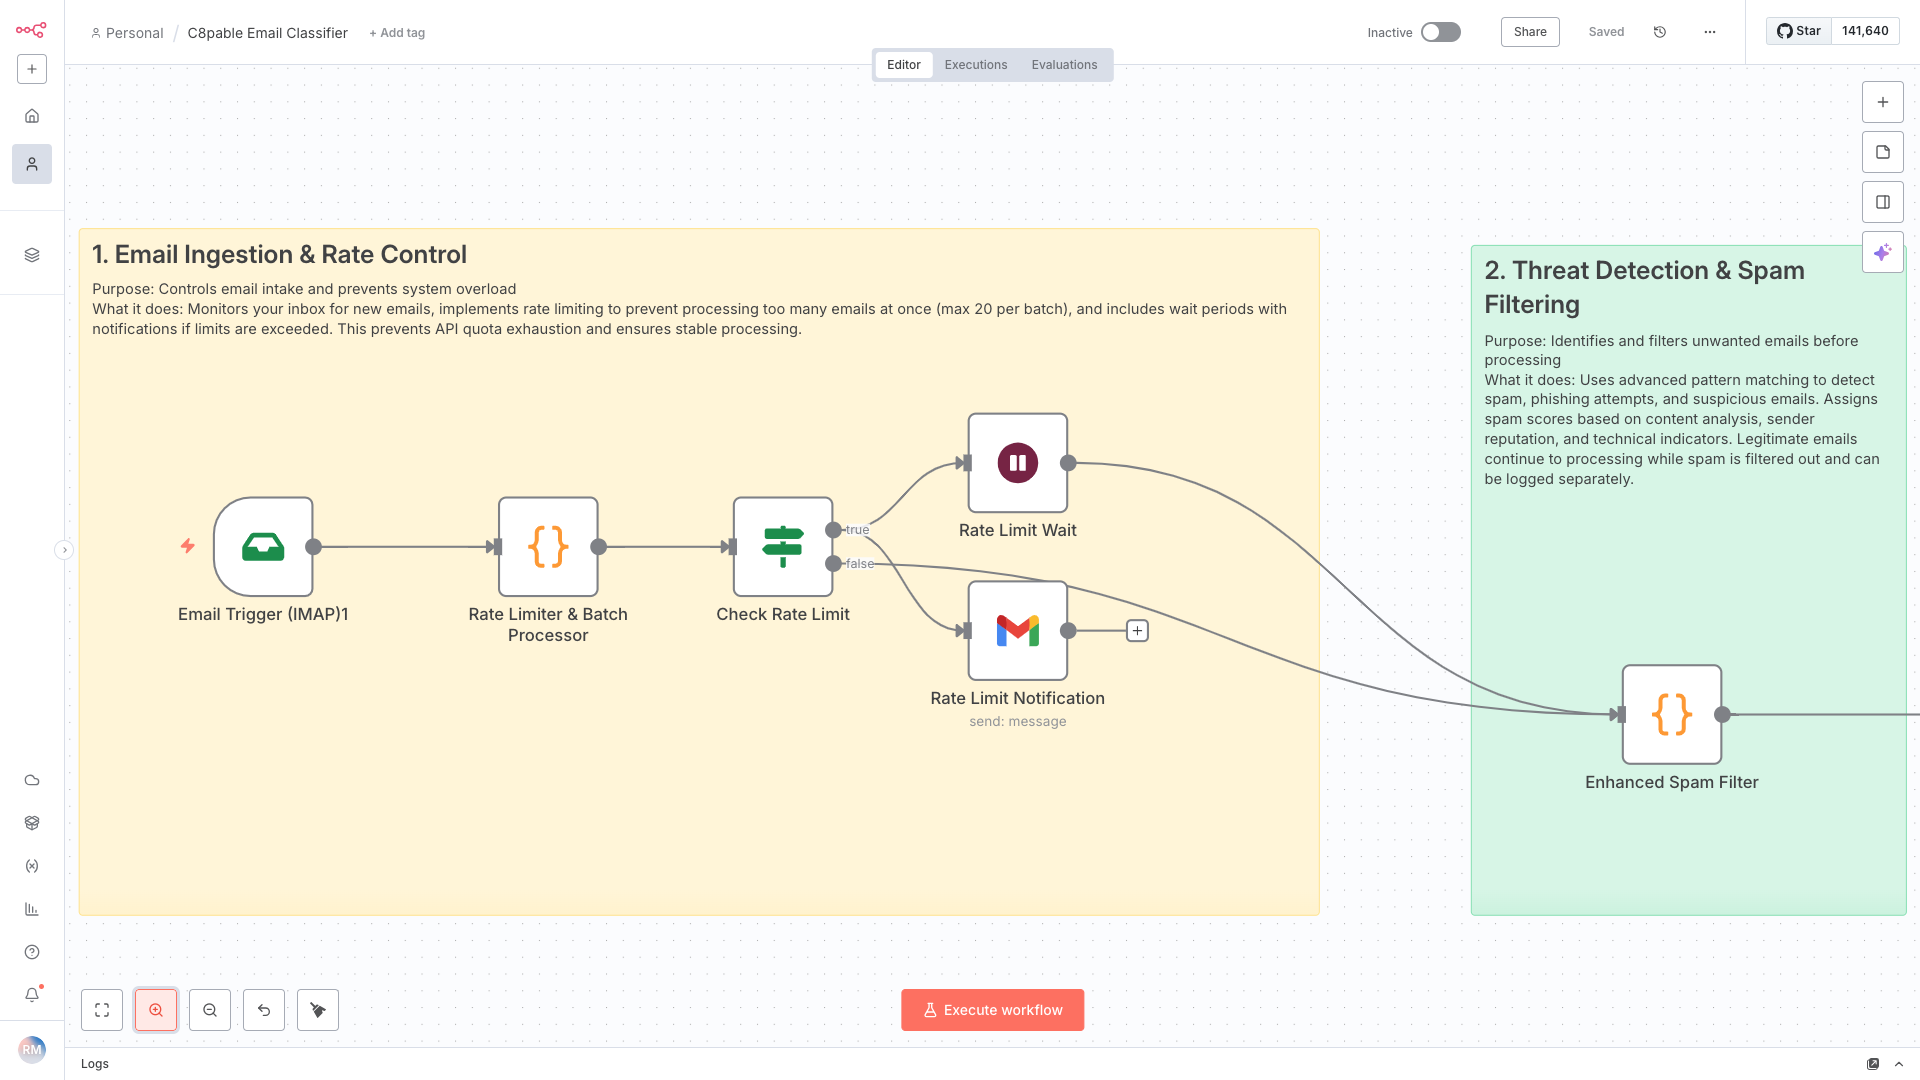Click the tidy up workflow broom button

(318, 1010)
